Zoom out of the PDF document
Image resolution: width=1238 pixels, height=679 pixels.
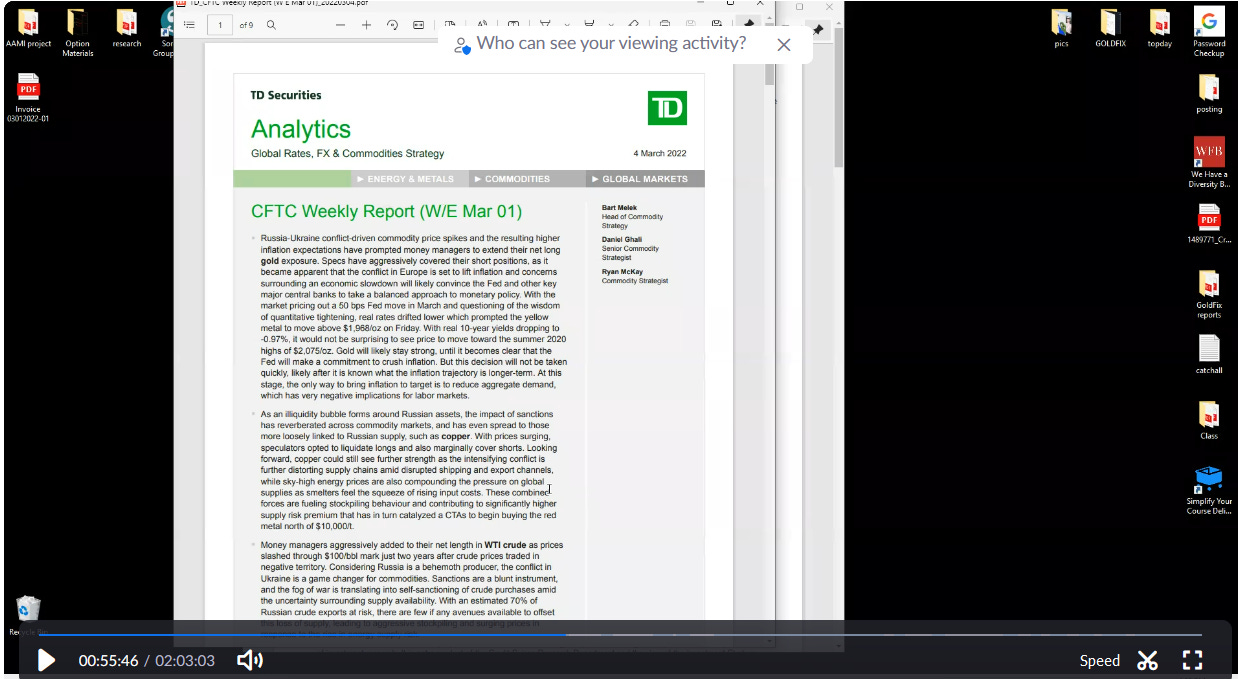340,25
